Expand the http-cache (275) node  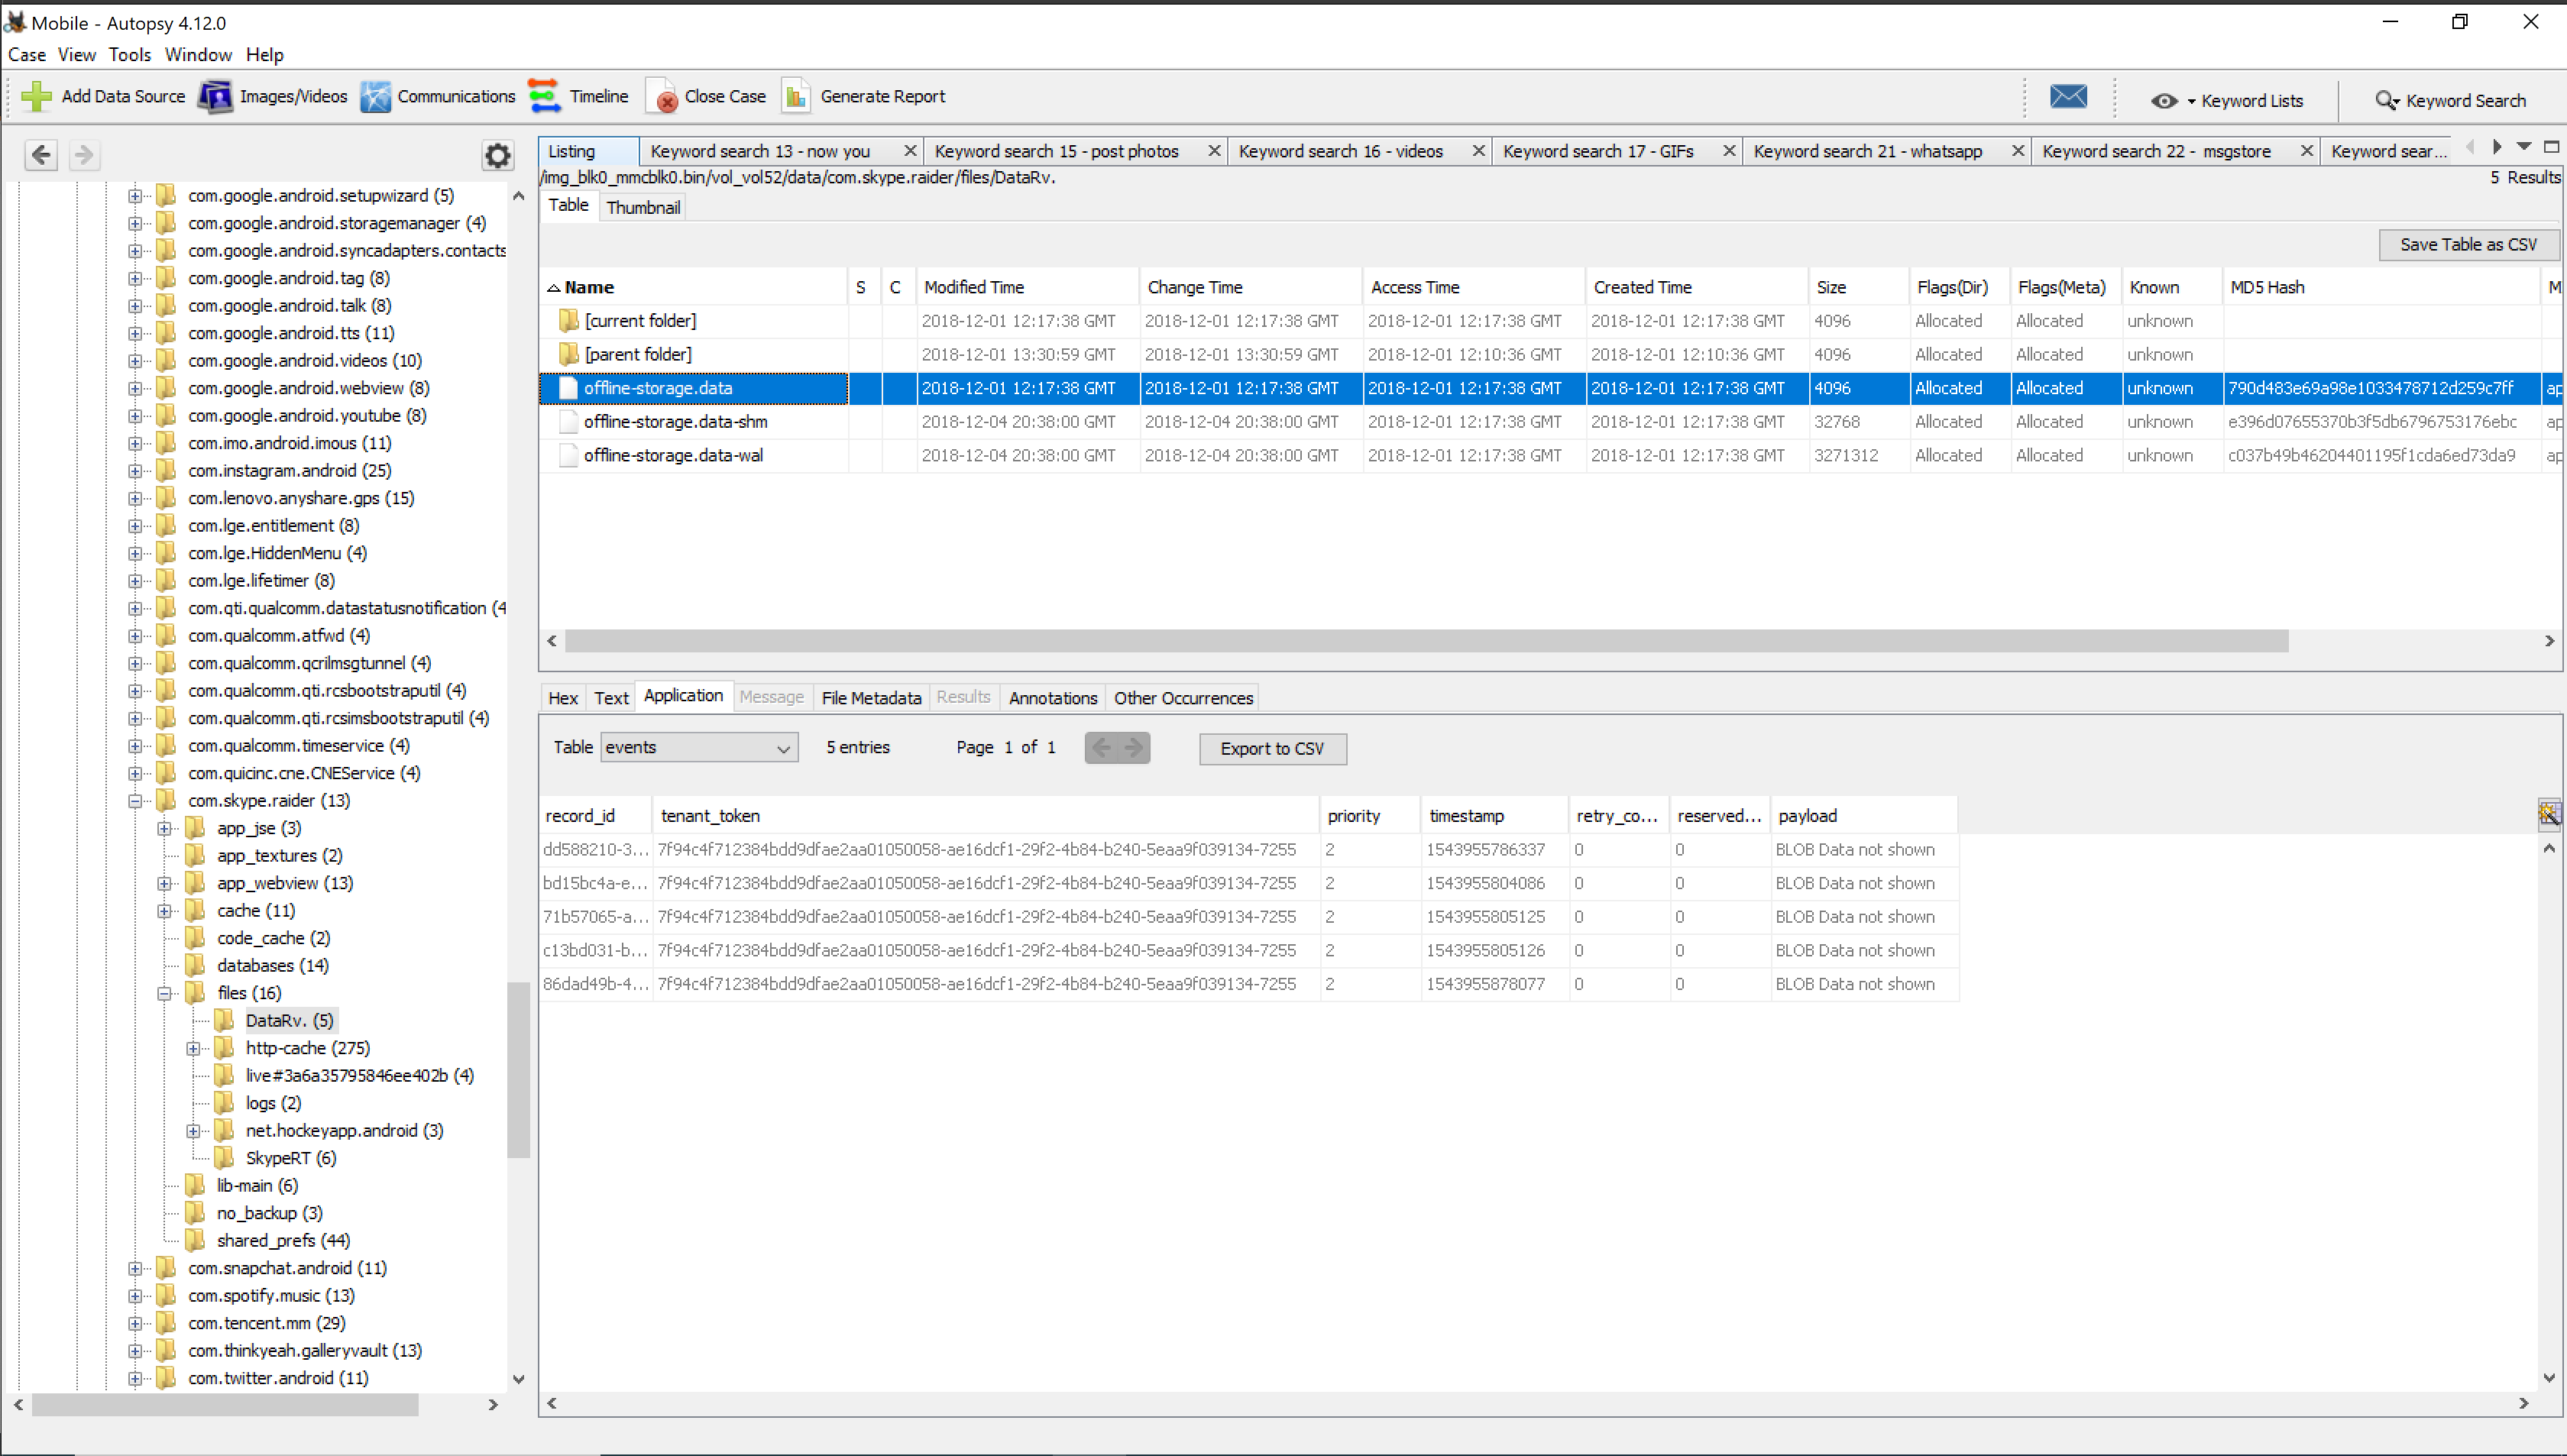[193, 1048]
